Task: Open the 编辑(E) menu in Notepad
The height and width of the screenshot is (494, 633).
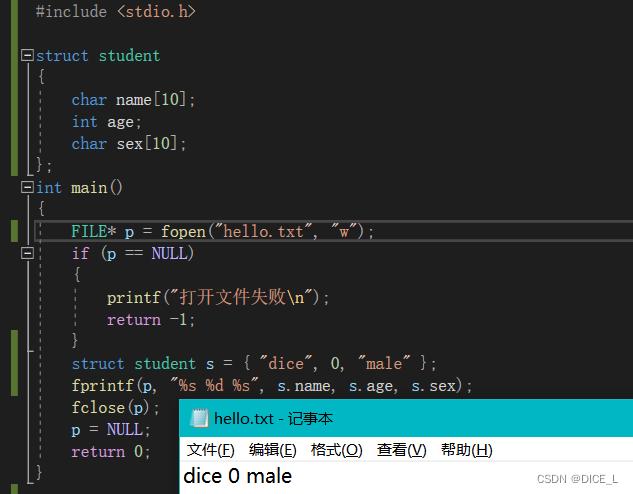Action: 272,450
